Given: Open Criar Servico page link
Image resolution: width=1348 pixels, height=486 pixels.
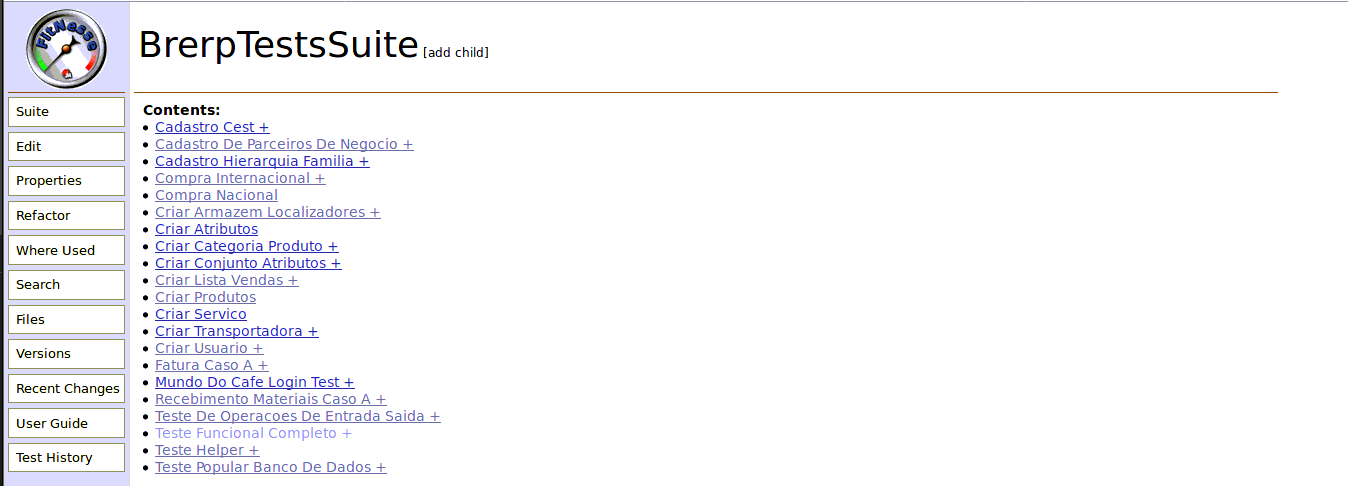Looking at the screenshot, I should 200,314.
